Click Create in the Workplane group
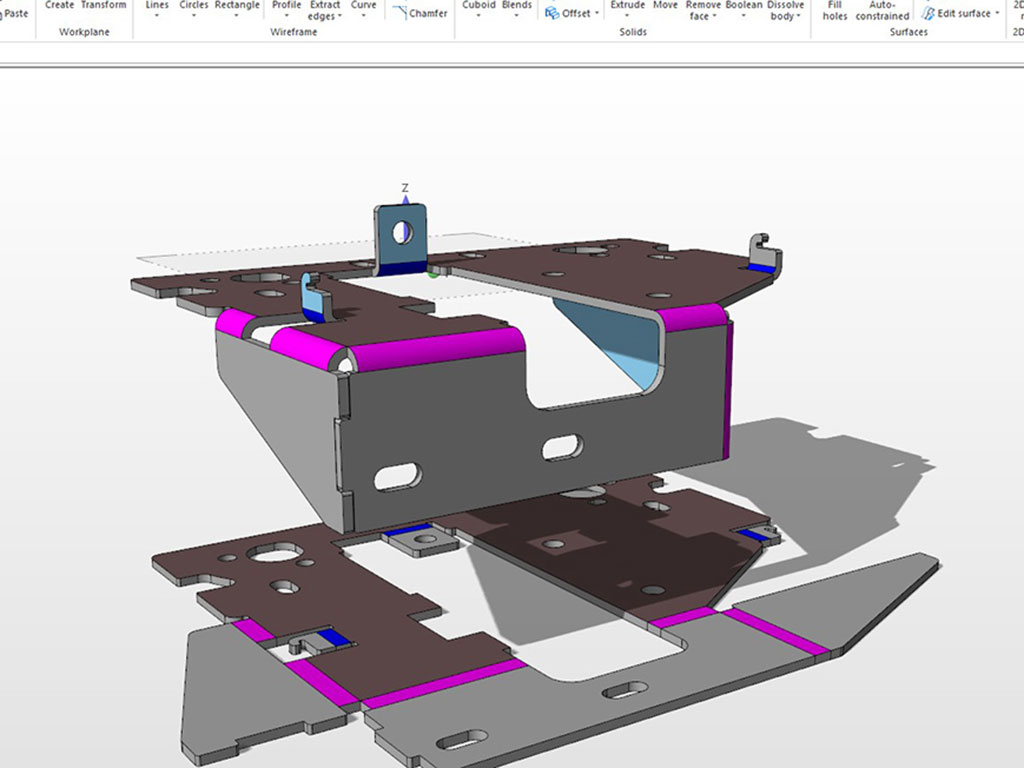 point(59,5)
